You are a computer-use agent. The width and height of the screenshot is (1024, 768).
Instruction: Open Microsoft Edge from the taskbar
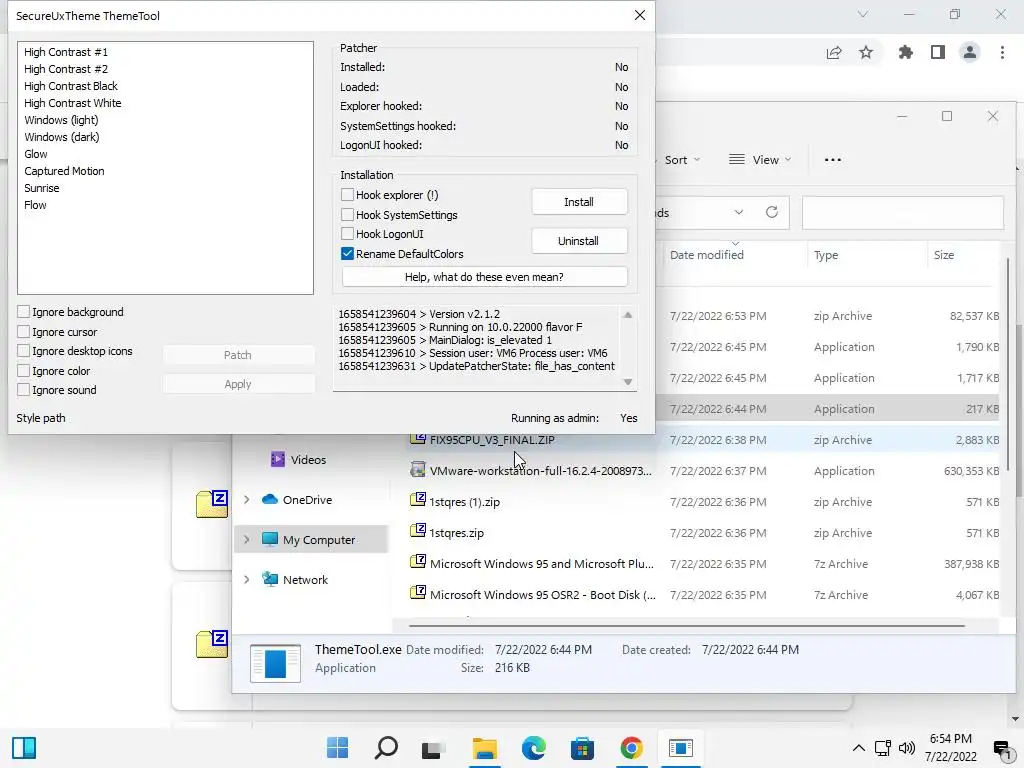[x=534, y=747]
